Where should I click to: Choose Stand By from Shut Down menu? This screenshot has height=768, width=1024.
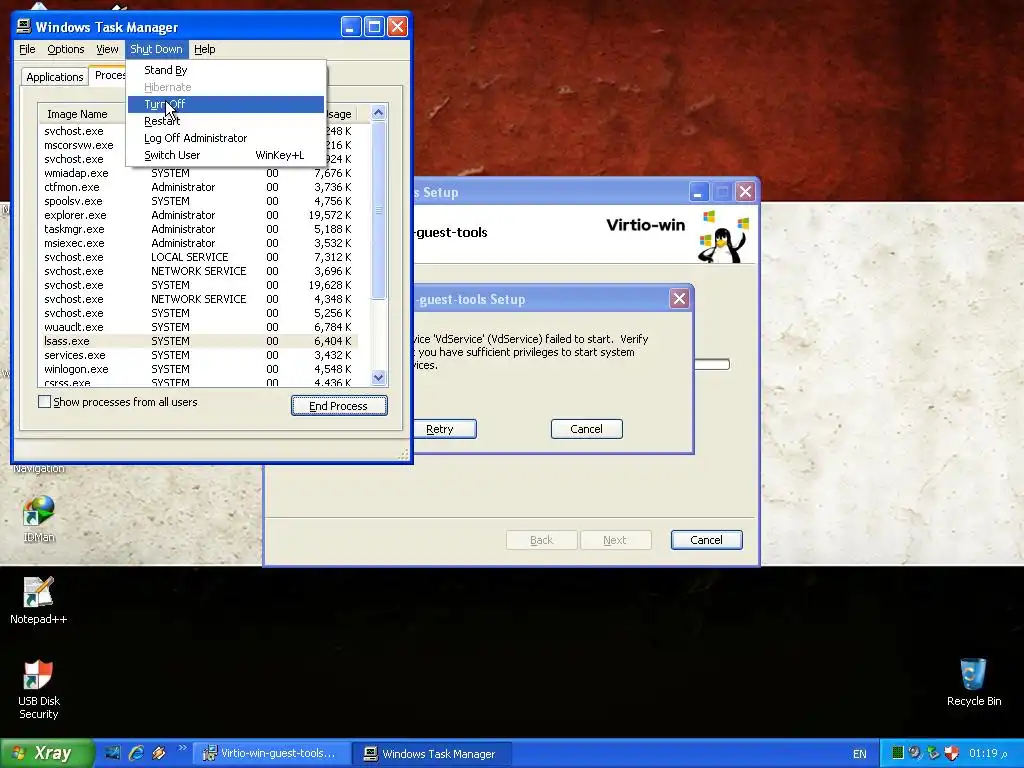click(225, 70)
